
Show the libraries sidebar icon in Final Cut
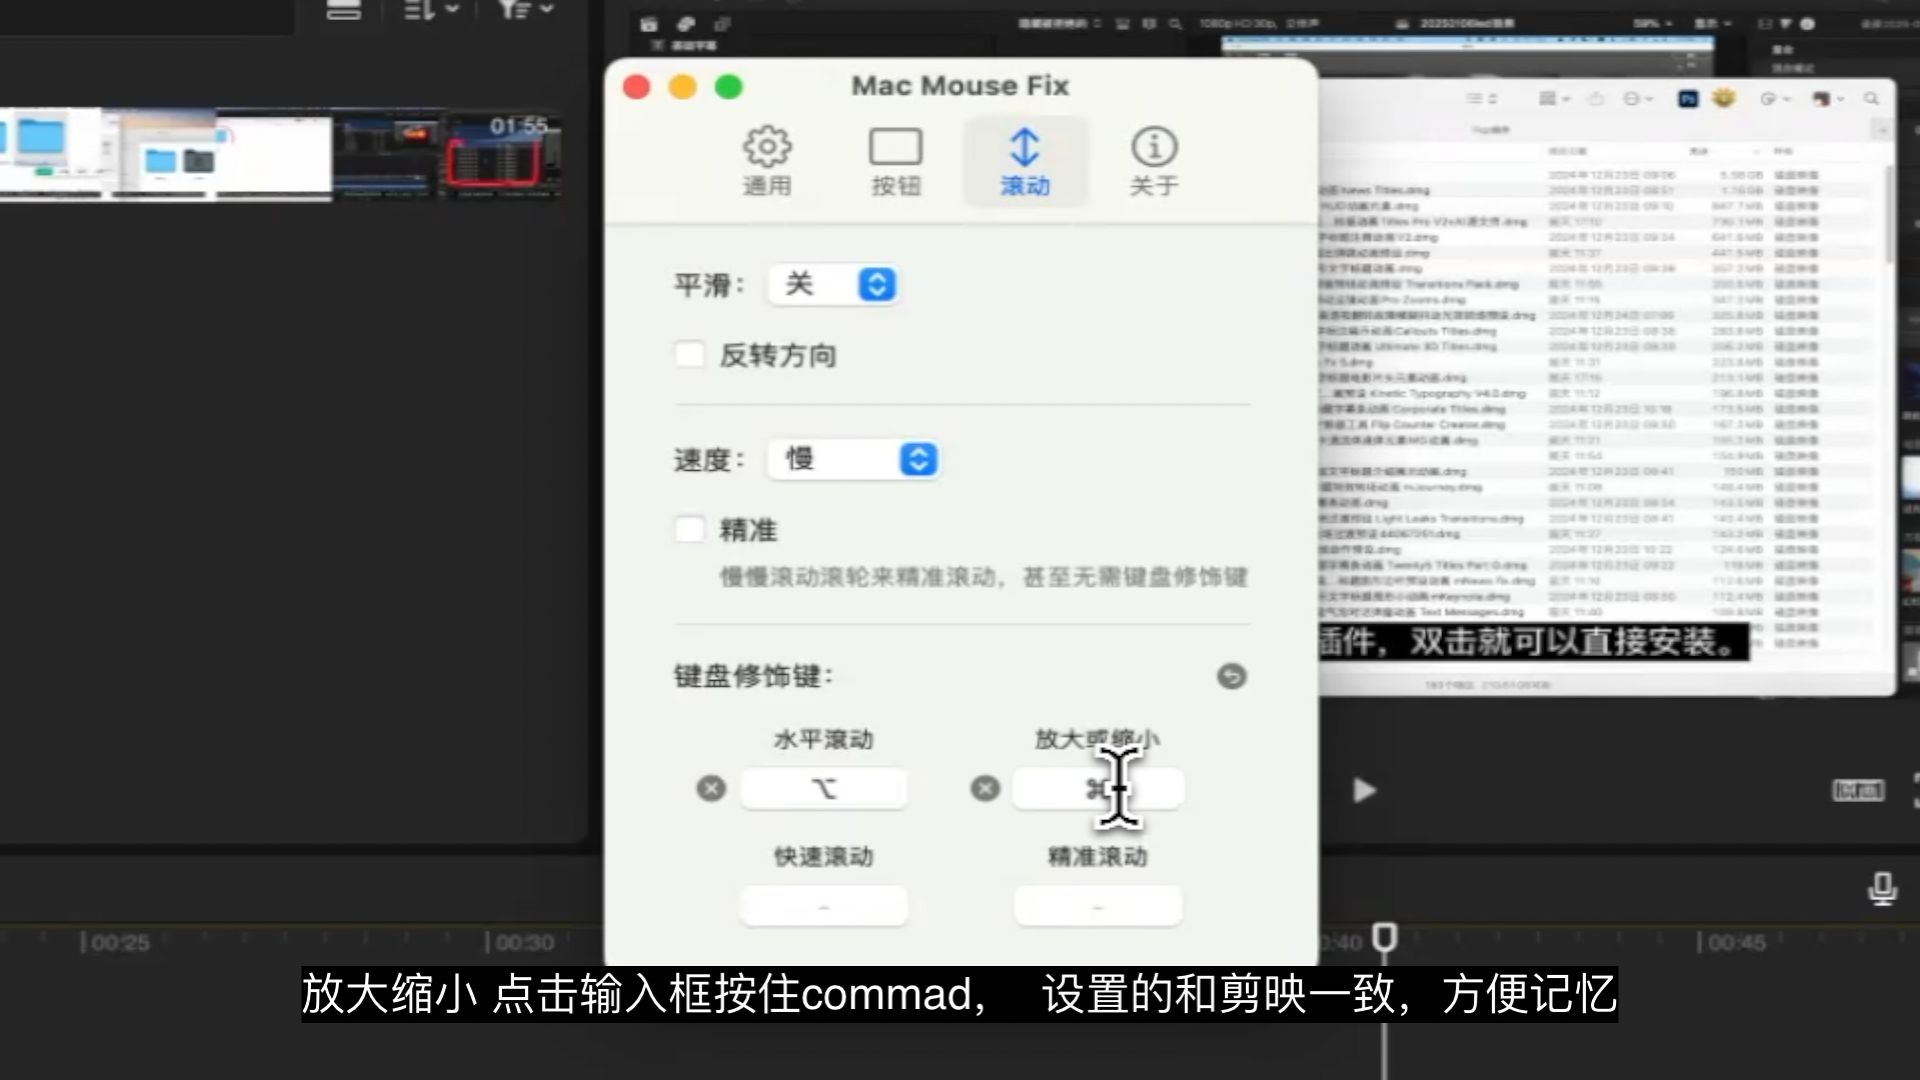648,24
